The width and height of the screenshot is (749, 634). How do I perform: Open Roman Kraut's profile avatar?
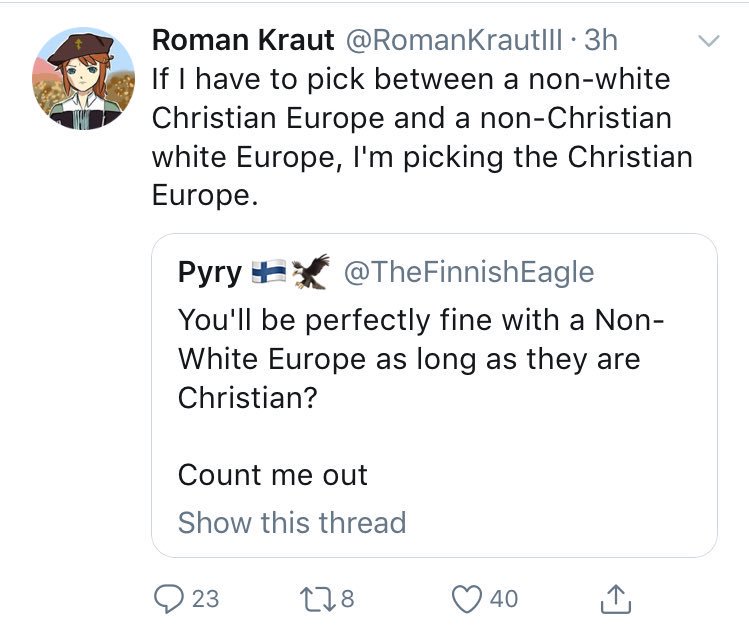pos(83,78)
